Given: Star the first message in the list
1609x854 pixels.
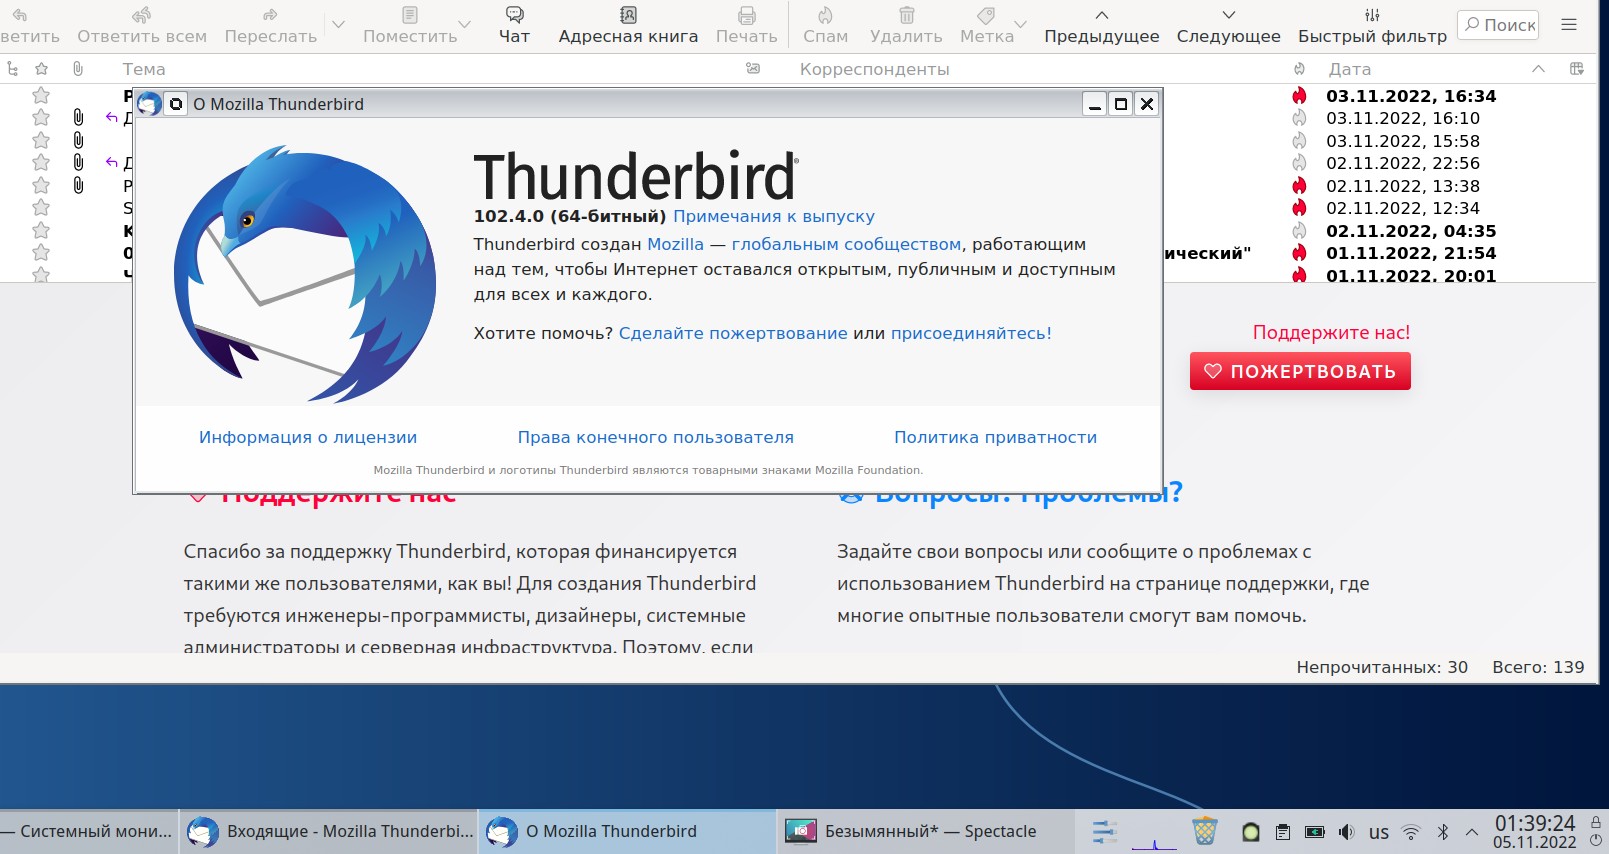Looking at the screenshot, I should [x=41, y=96].
